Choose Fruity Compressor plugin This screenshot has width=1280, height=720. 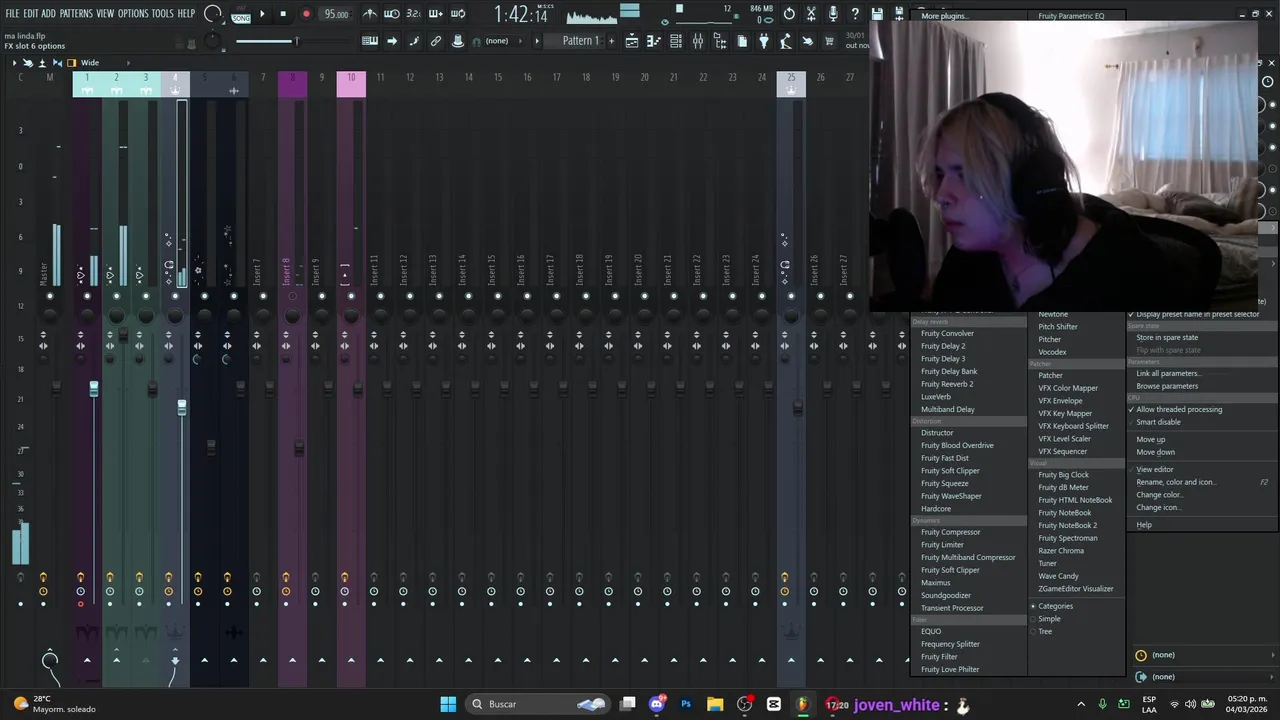click(x=950, y=532)
